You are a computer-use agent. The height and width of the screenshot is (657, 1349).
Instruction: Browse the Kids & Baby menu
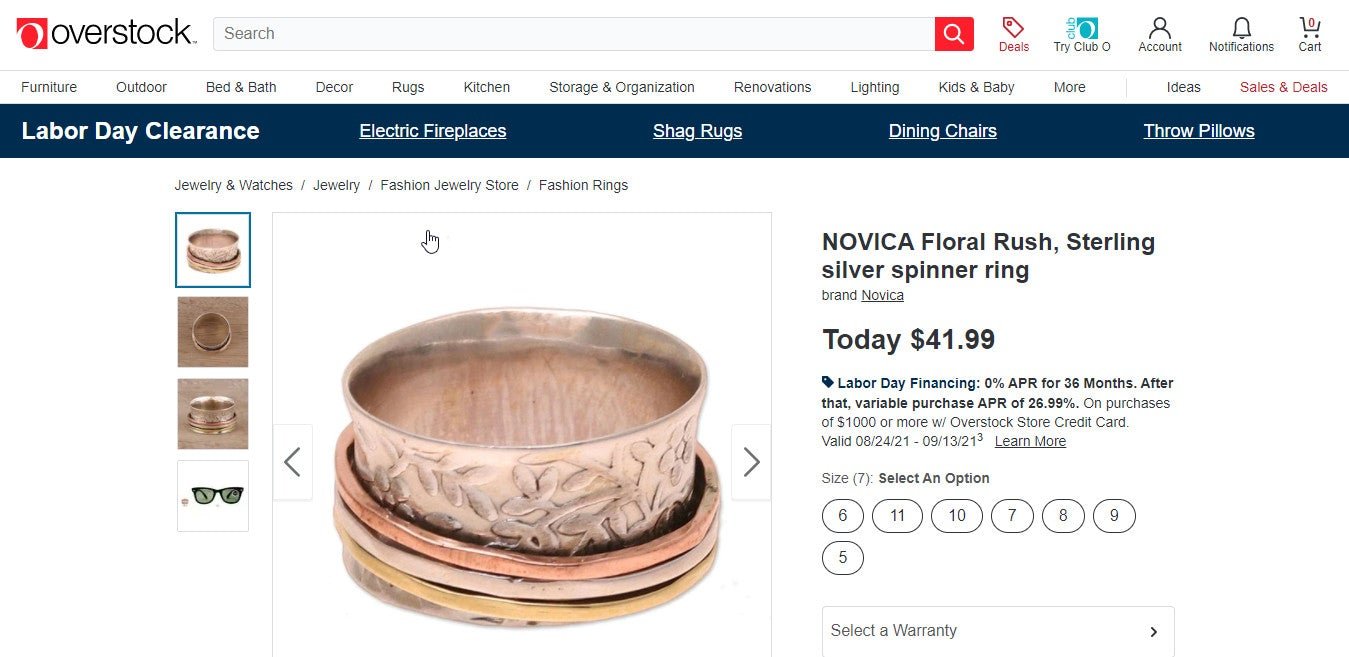tap(976, 87)
